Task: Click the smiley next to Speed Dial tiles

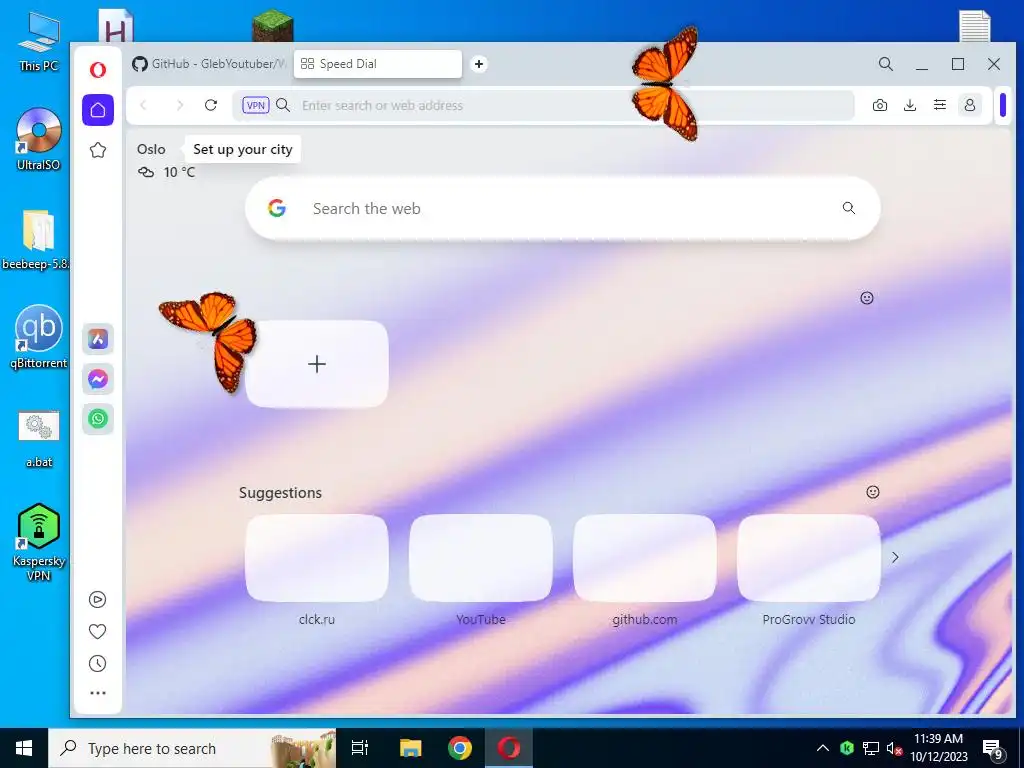Action: click(867, 298)
